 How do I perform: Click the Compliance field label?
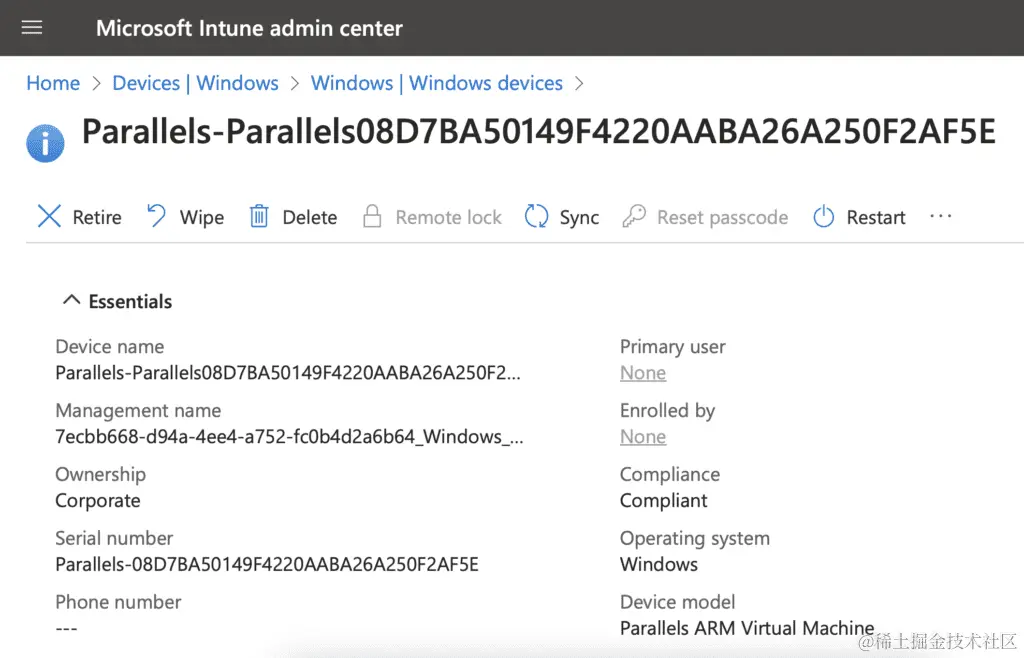(670, 475)
